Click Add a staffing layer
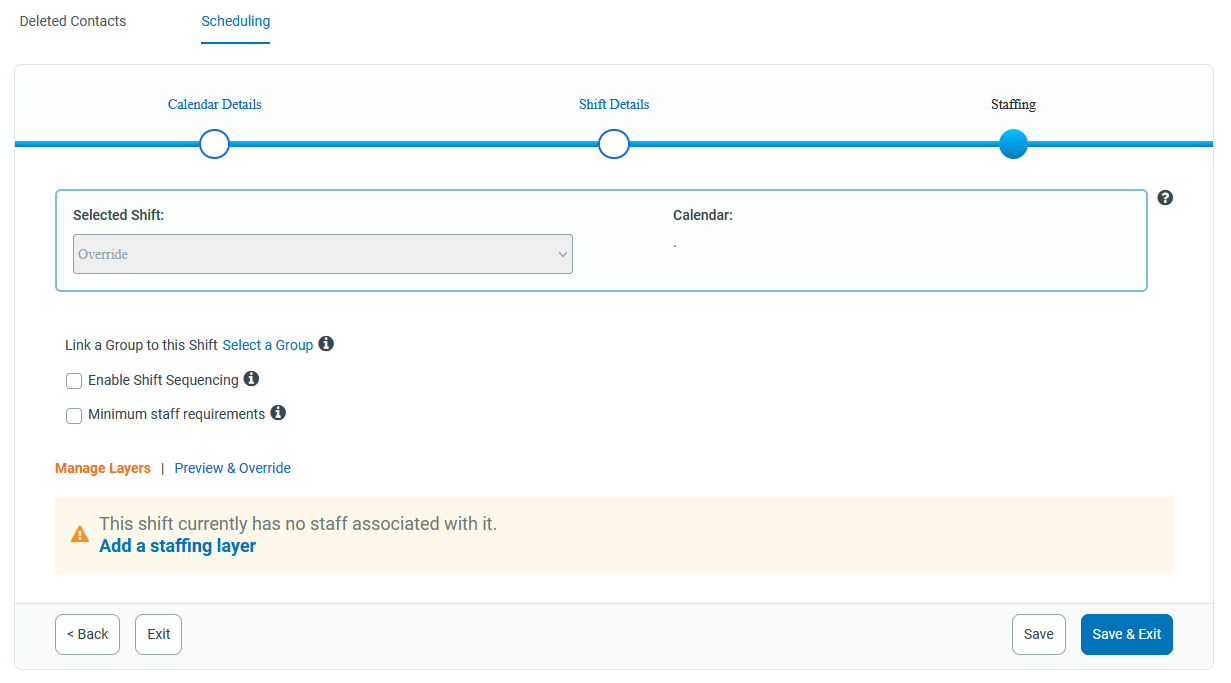 coord(177,546)
